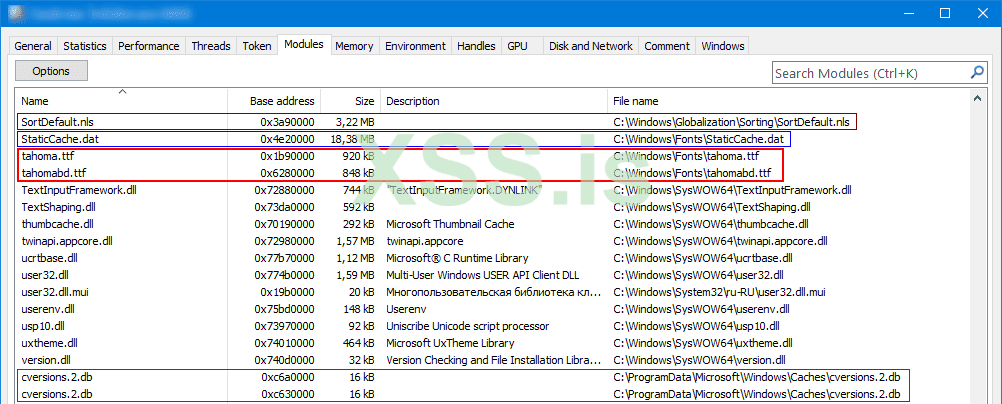This screenshot has height=404, width=1002.
Task: Sort by File name column header
Action: pos(789,101)
